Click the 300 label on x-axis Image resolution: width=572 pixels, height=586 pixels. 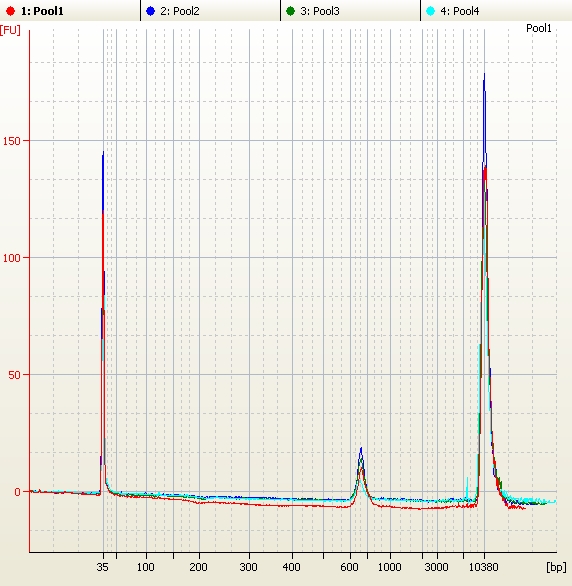coord(248,567)
